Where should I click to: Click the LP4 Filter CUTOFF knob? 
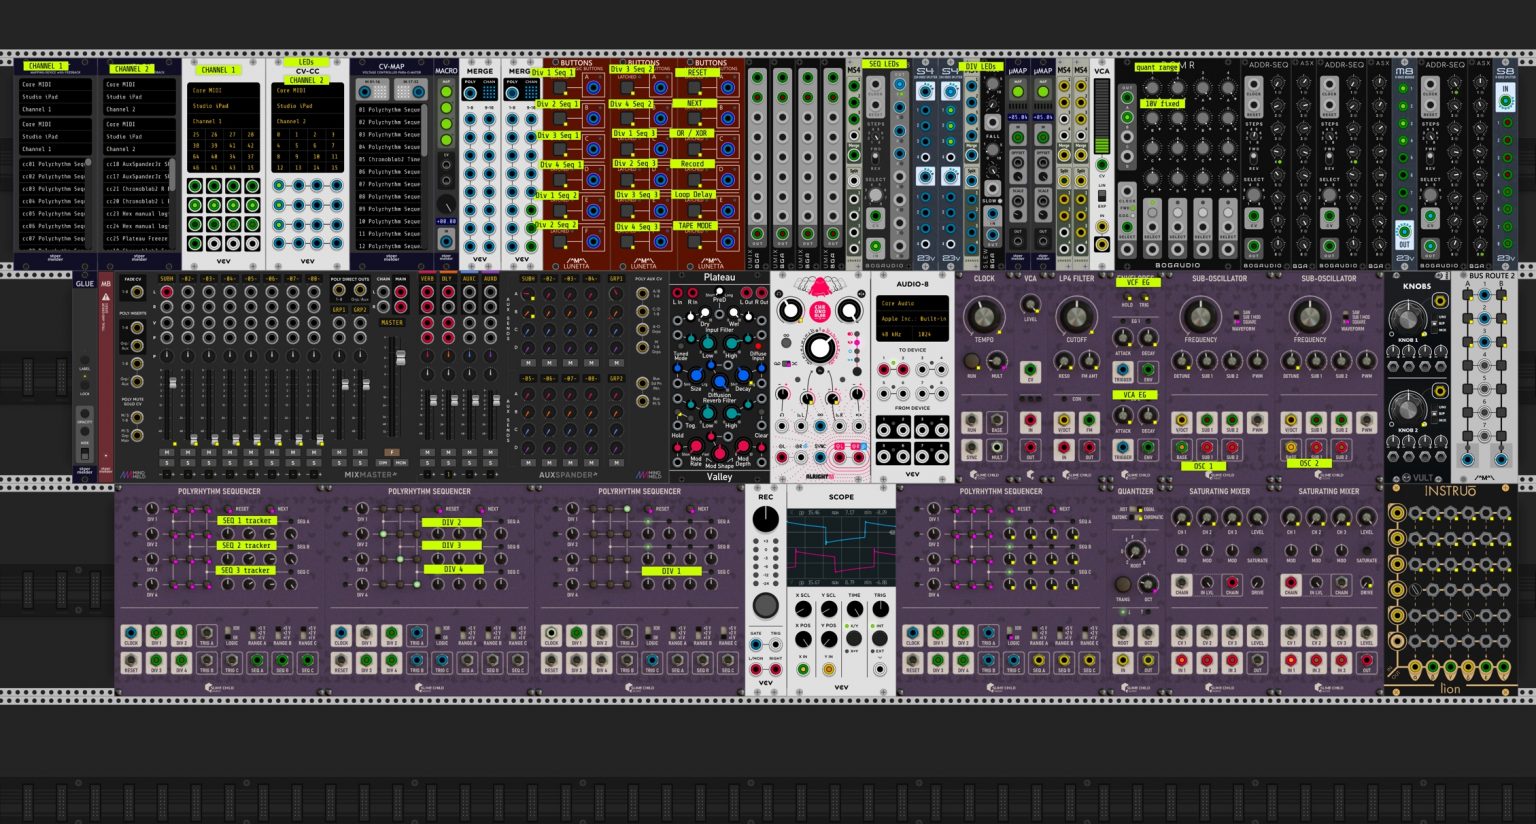(1076, 317)
